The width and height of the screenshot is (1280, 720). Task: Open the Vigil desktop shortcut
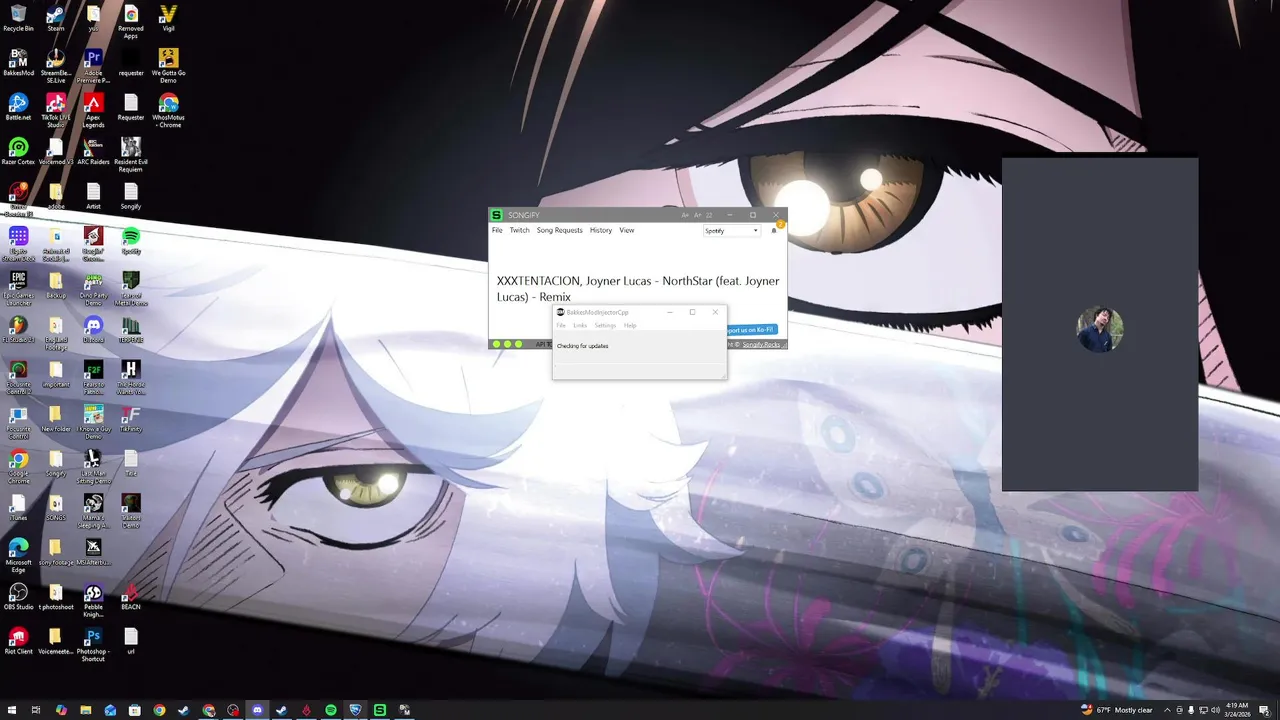[168, 19]
